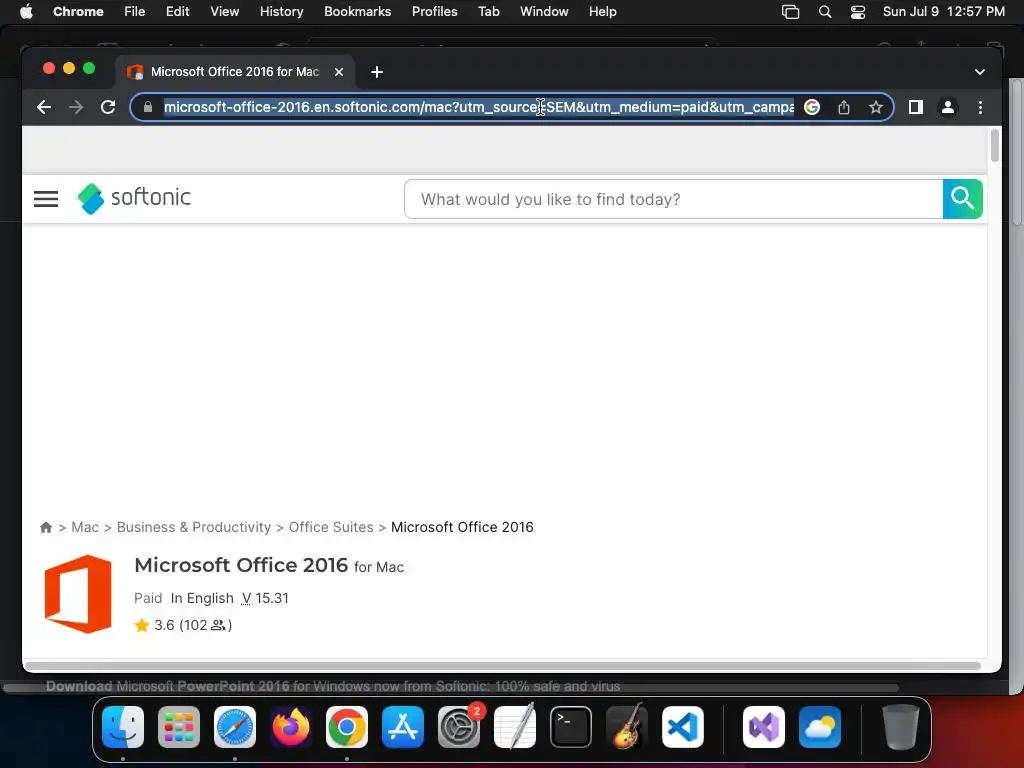Click breadcrumb home icon
Image resolution: width=1024 pixels, height=768 pixels.
point(46,527)
